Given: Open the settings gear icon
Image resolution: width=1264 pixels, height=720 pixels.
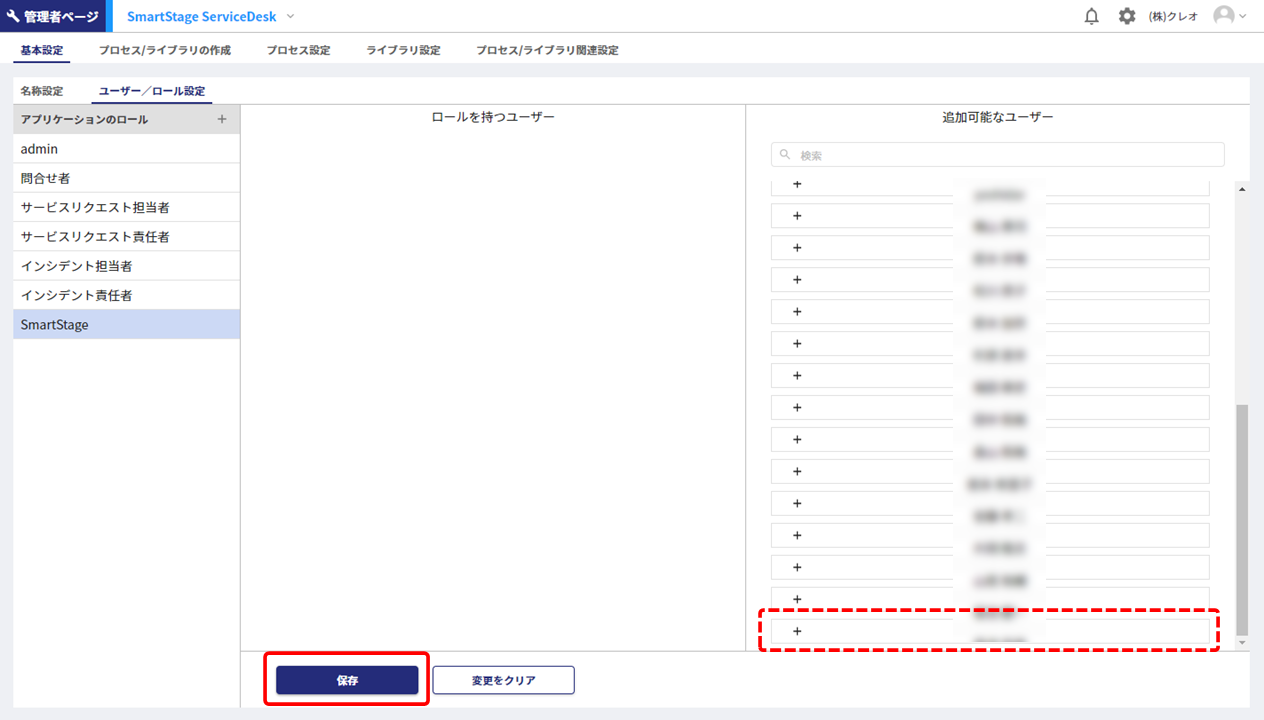Looking at the screenshot, I should pyautogui.click(x=1127, y=16).
